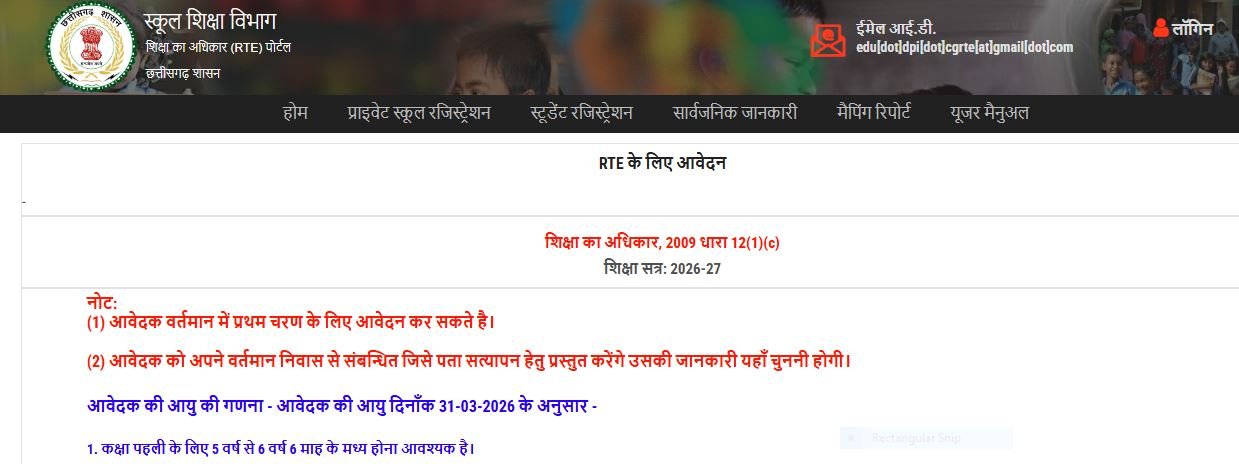
Task: Click the RTE के लिए आवेदन heading
Action: pyautogui.click(x=663, y=163)
